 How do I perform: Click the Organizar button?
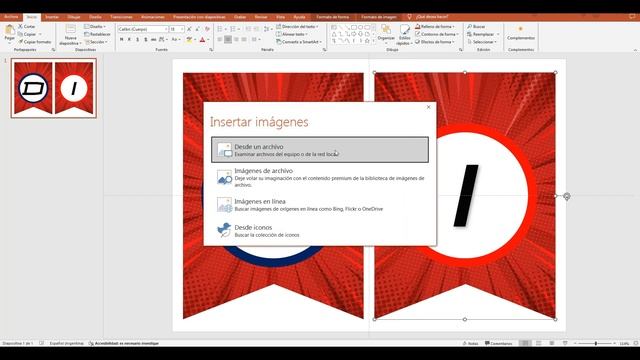(x=386, y=33)
